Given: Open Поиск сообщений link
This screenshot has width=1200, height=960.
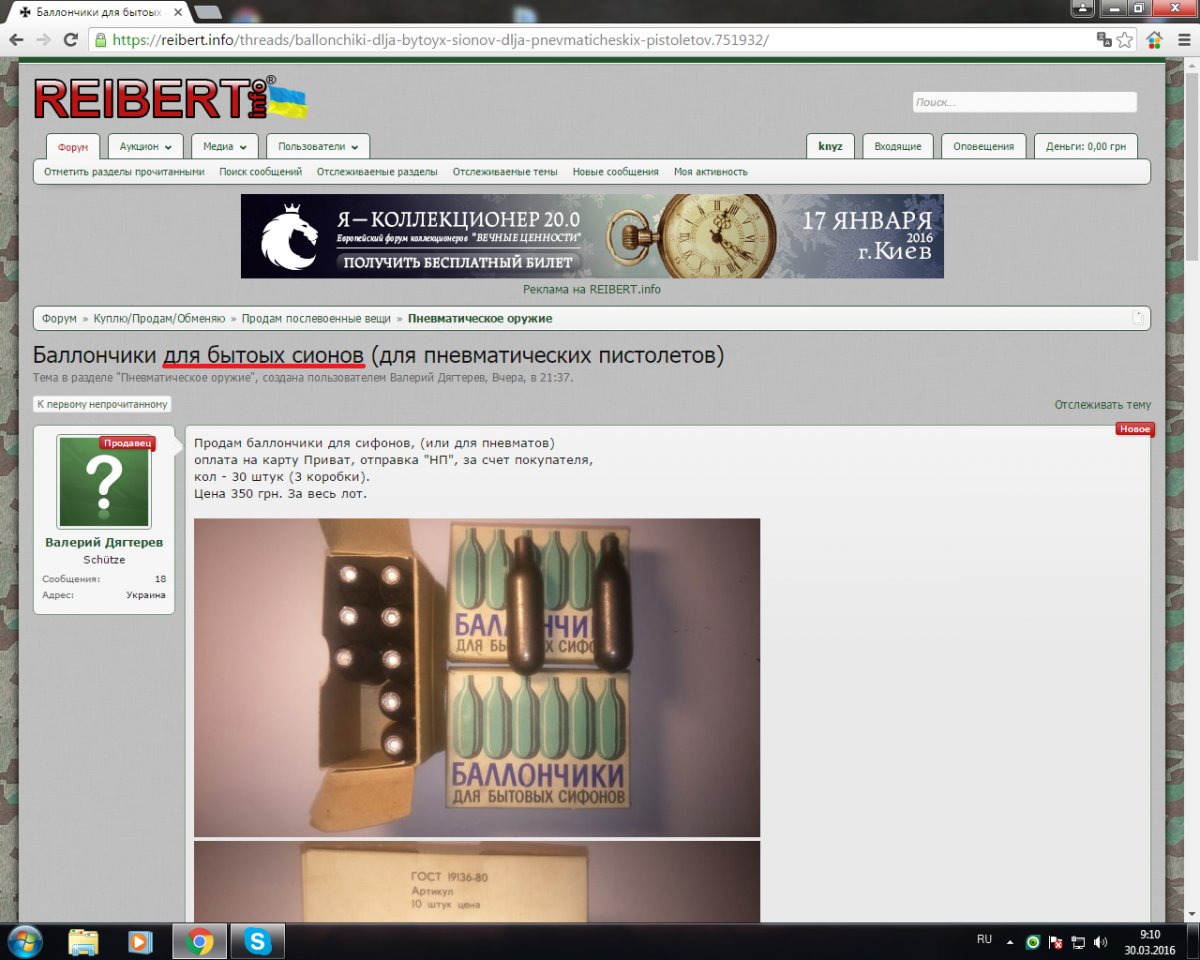Looking at the screenshot, I should coord(261,172).
